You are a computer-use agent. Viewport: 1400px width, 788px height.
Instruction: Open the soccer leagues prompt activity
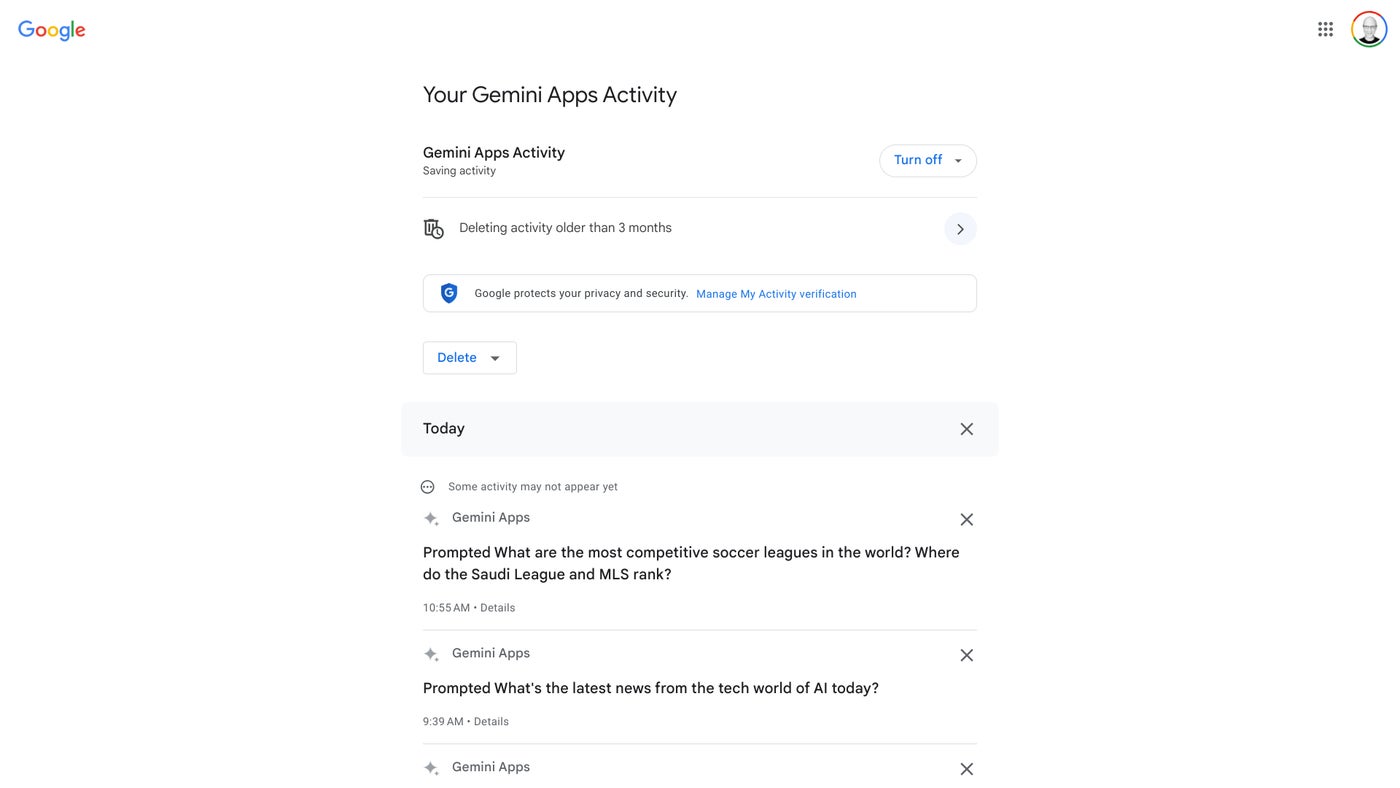click(691, 563)
